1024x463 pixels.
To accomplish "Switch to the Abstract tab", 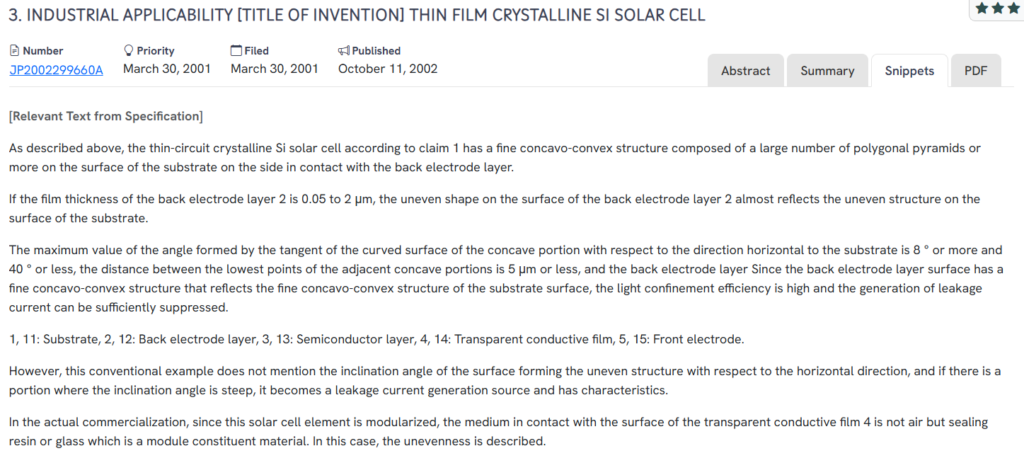I will (x=745, y=71).
